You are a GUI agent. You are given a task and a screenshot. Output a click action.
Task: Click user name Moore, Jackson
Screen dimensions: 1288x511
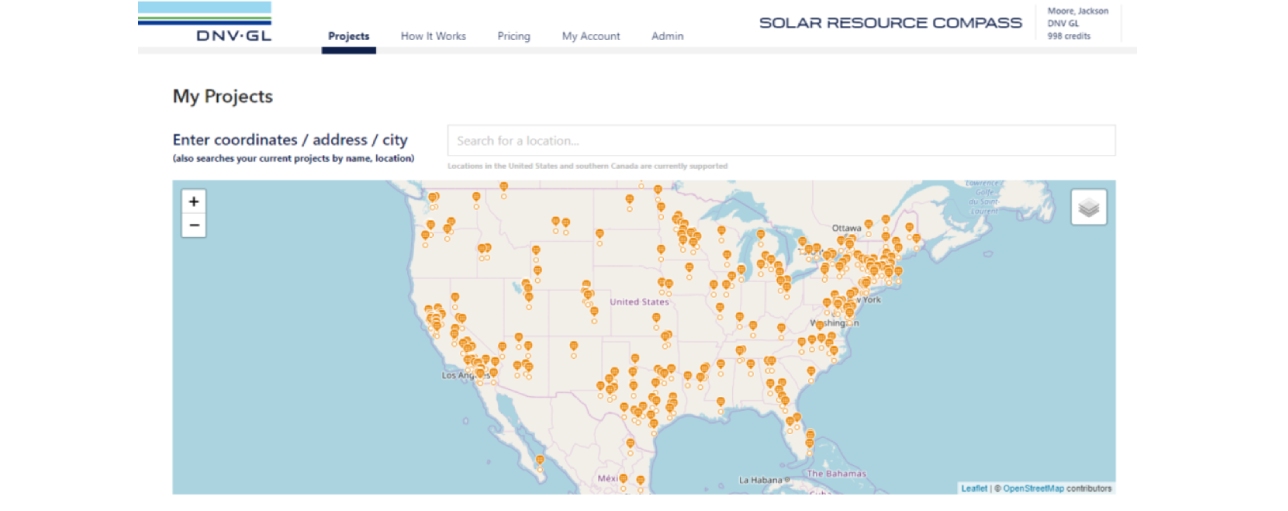[x=1078, y=11]
